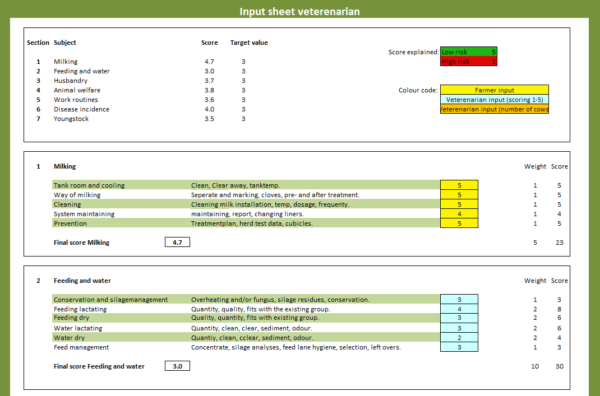This screenshot has width=600, height=396.
Task: Click the Milking section 1 heading
Action: pyautogui.click(x=65, y=166)
